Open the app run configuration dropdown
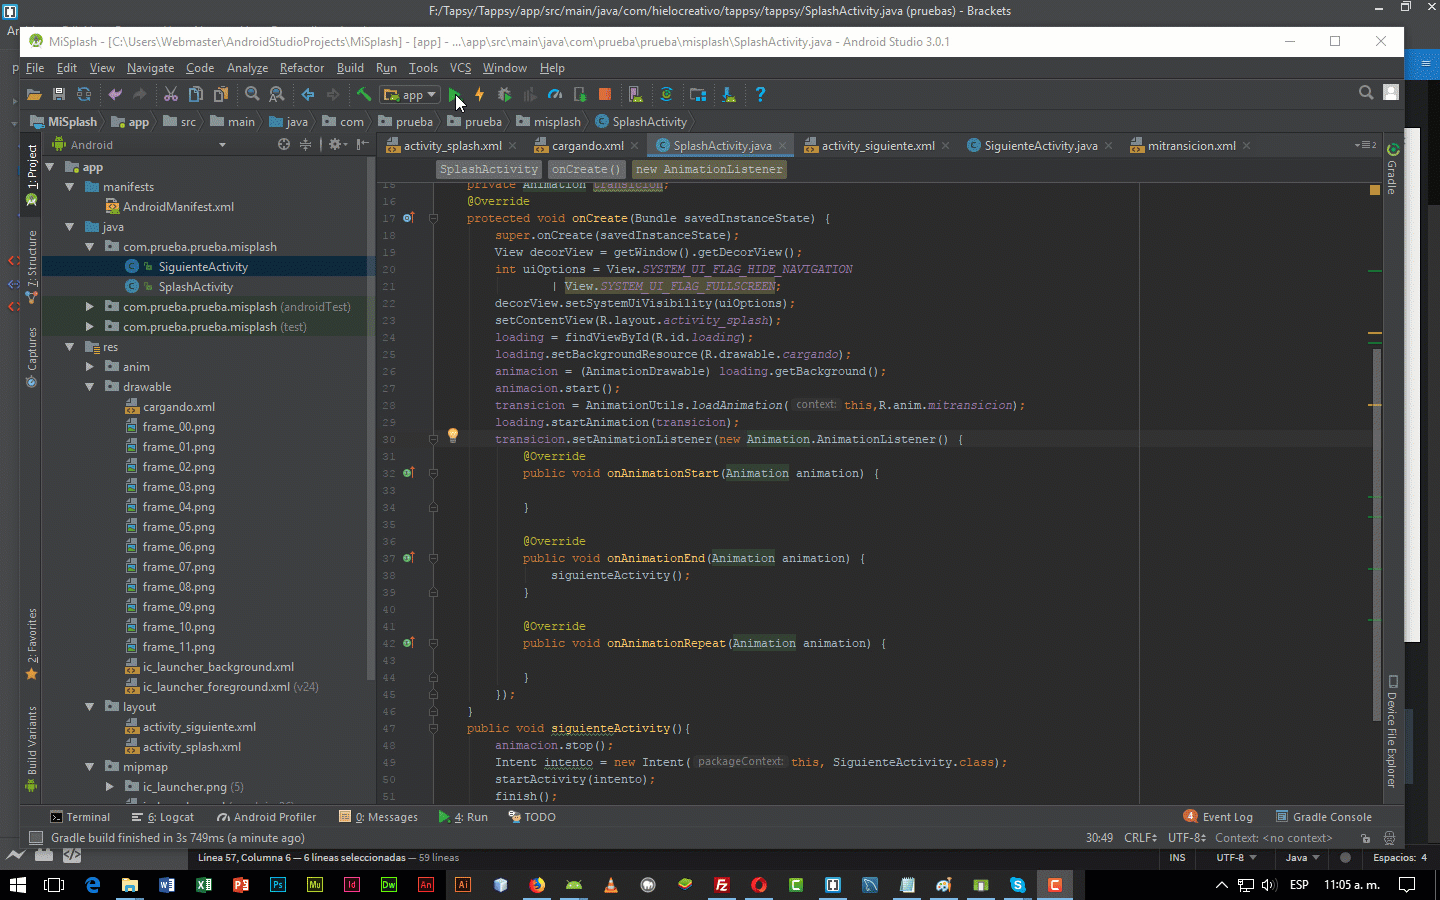 coord(410,93)
